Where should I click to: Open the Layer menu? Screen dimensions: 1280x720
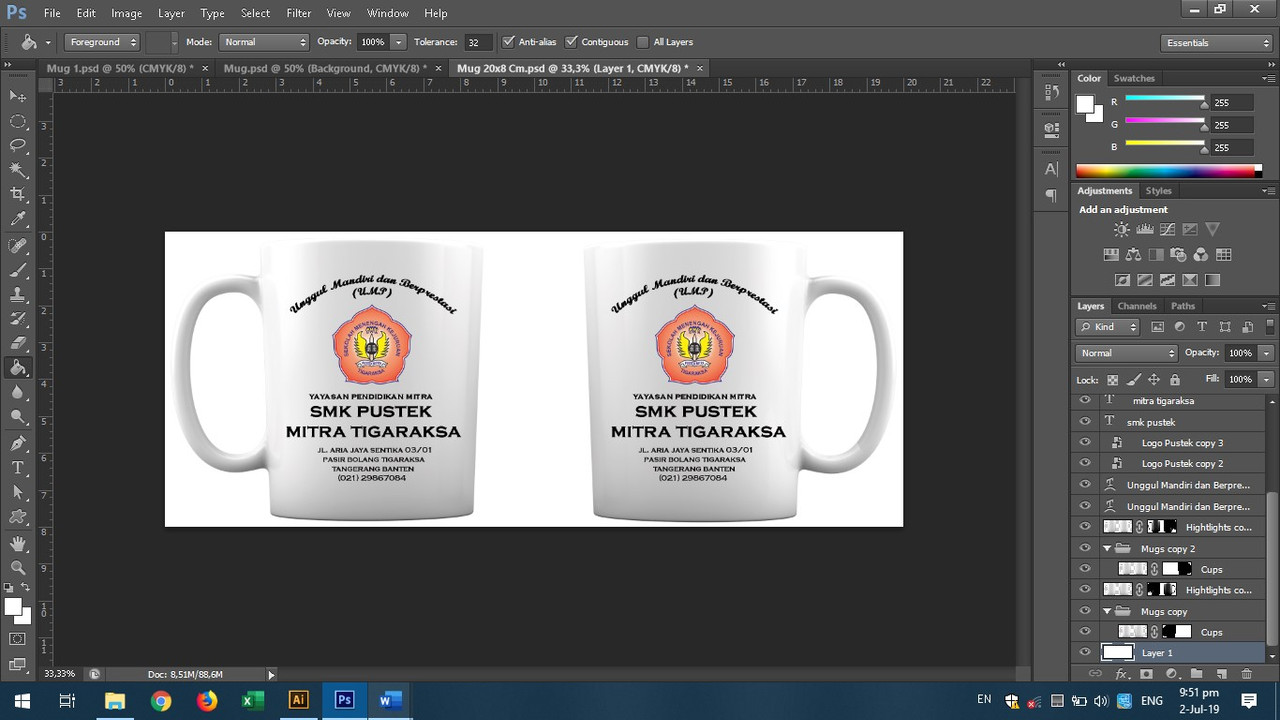click(x=171, y=13)
